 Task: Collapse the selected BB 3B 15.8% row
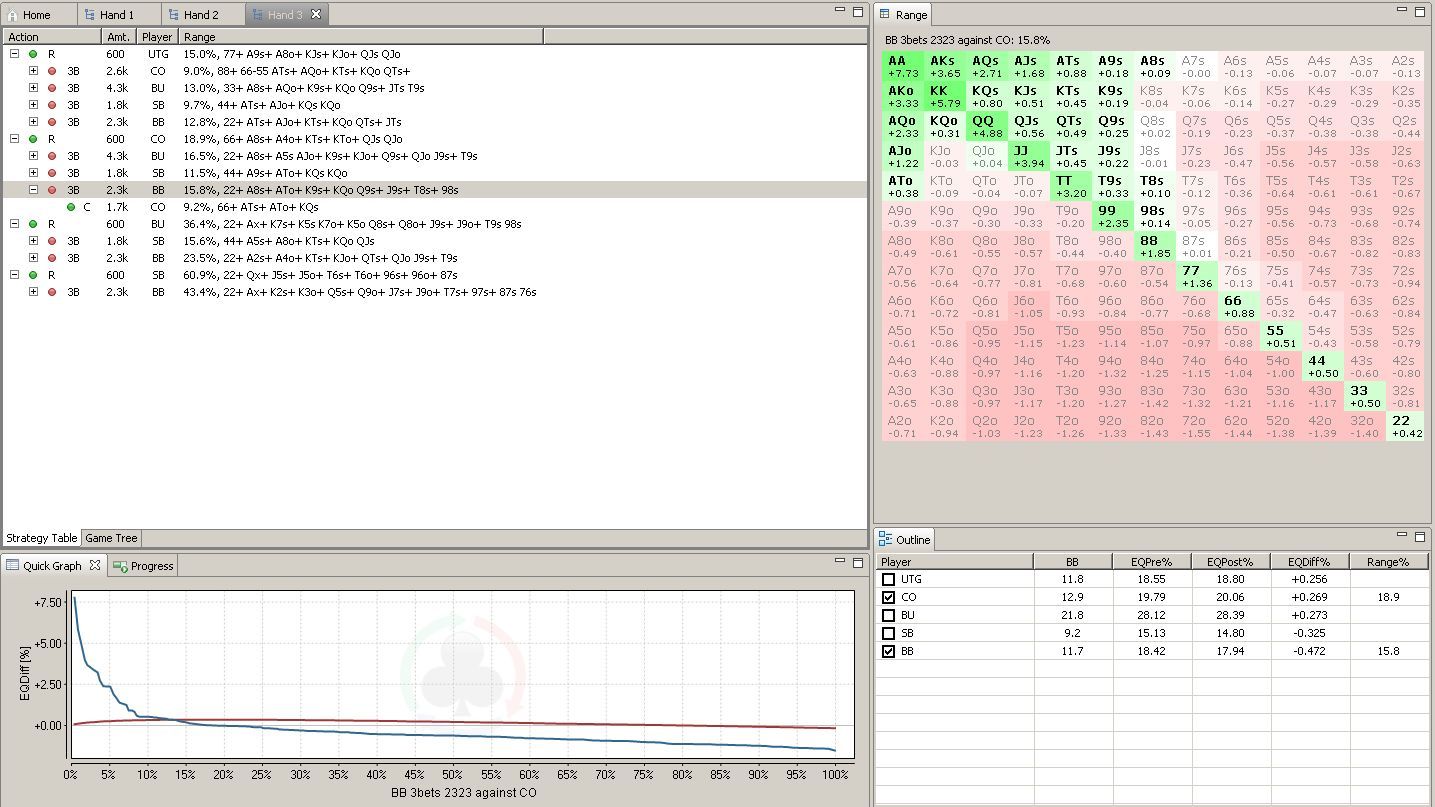click(x=33, y=190)
